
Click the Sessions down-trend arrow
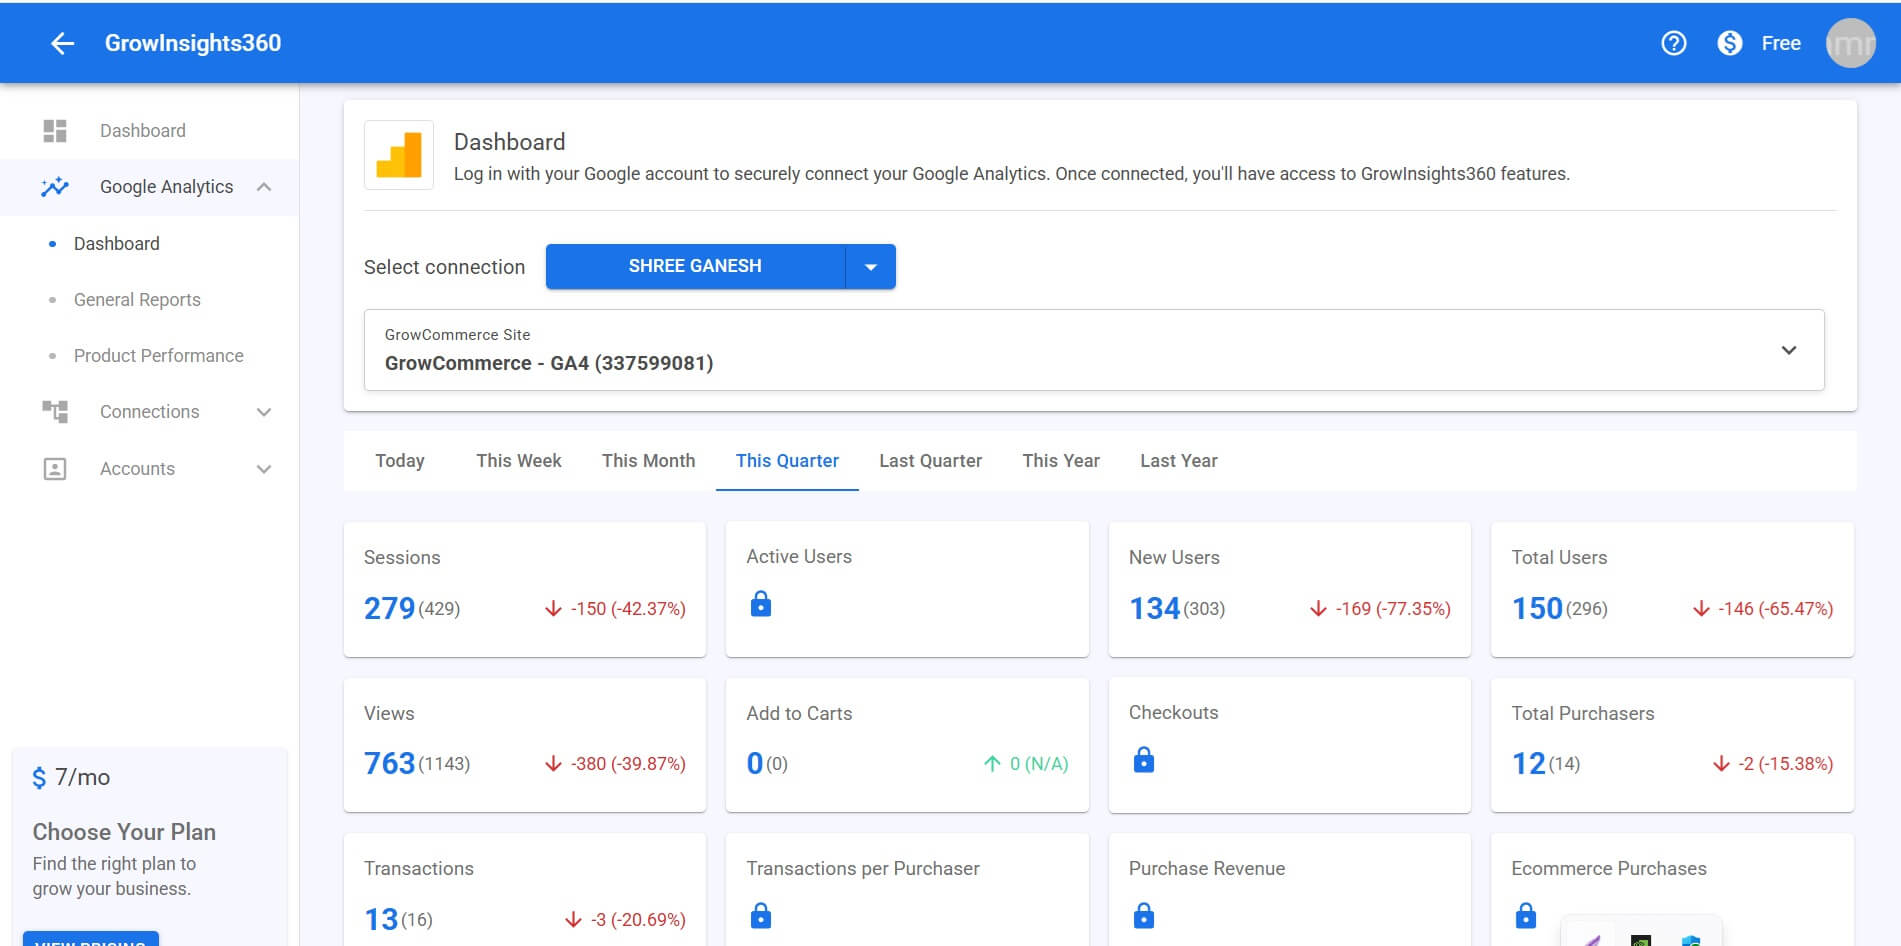tap(553, 609)
